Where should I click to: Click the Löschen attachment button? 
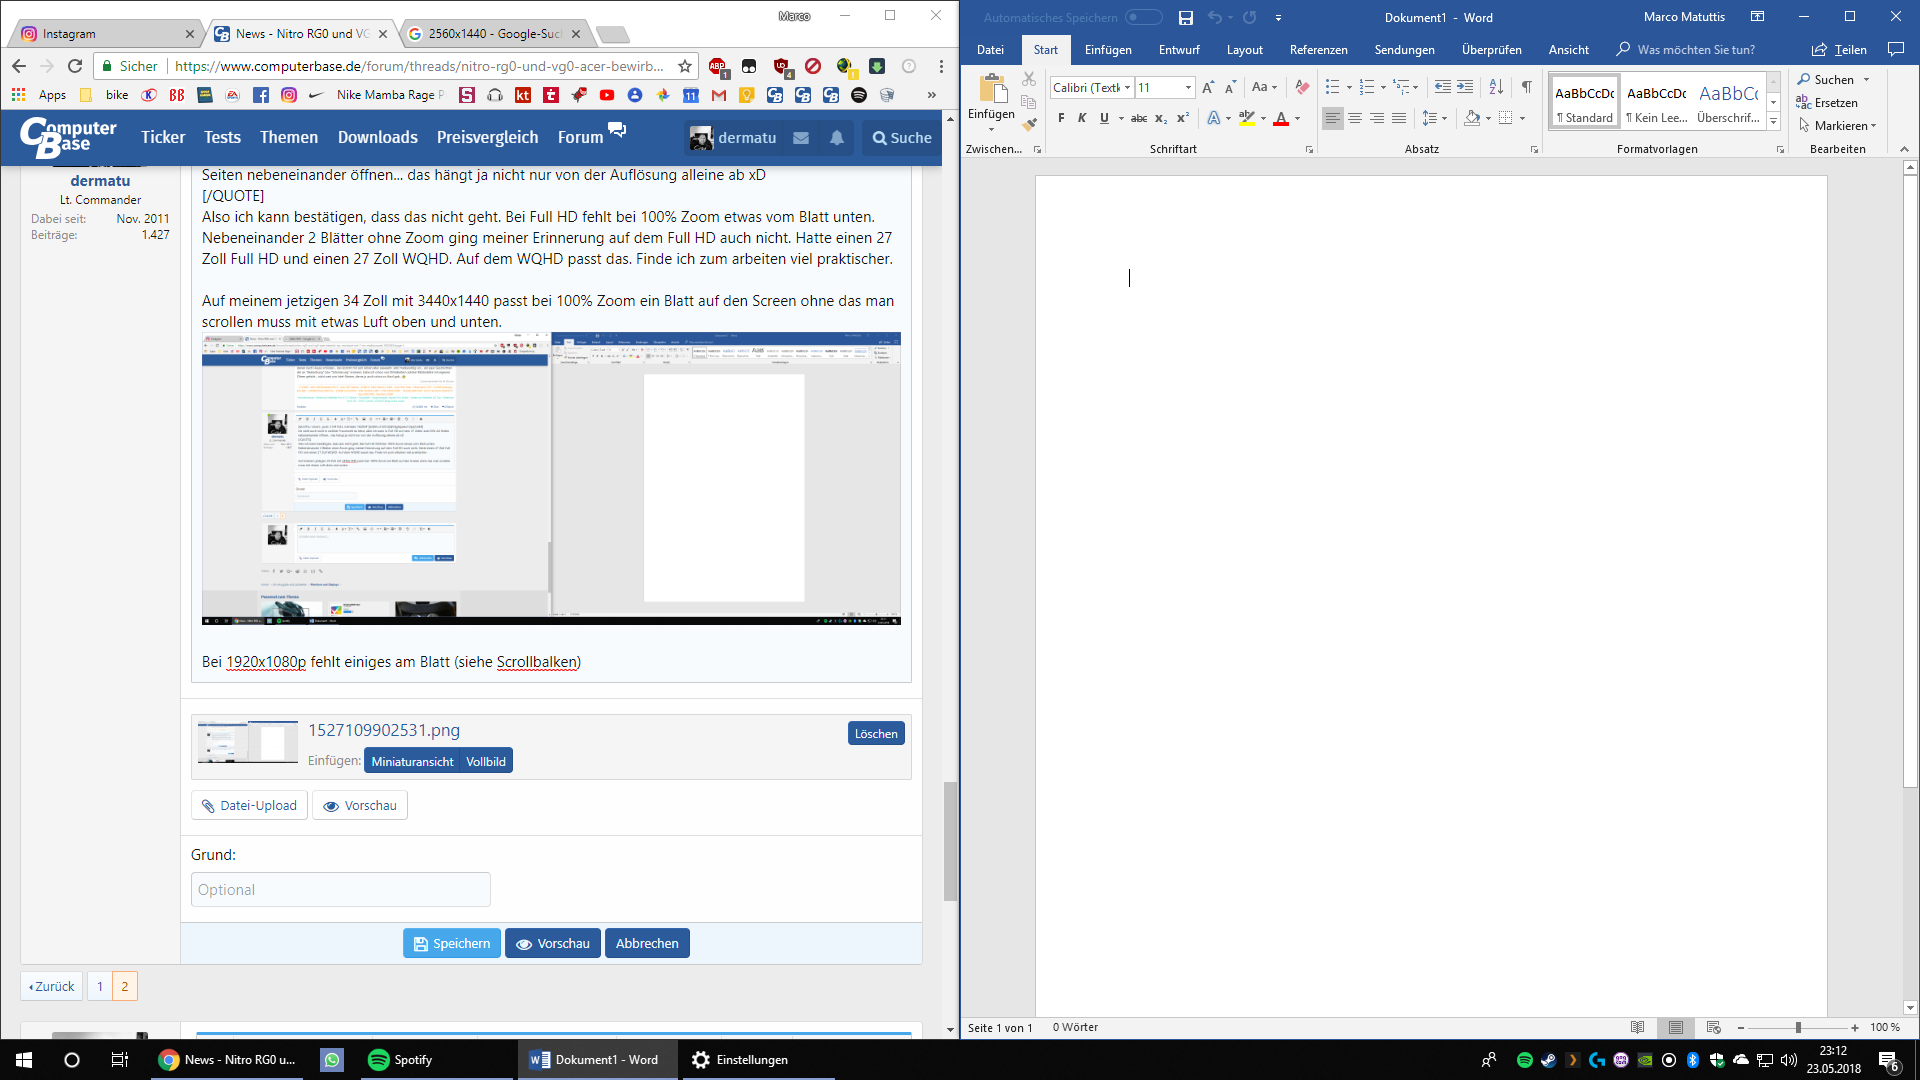876,733
